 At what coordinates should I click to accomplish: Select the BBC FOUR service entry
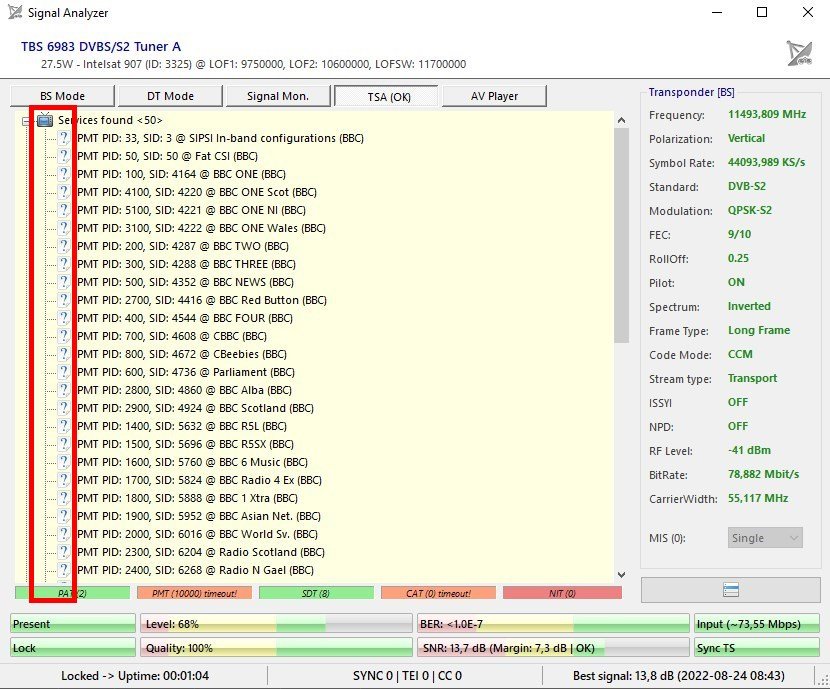(x=185, y=318)
